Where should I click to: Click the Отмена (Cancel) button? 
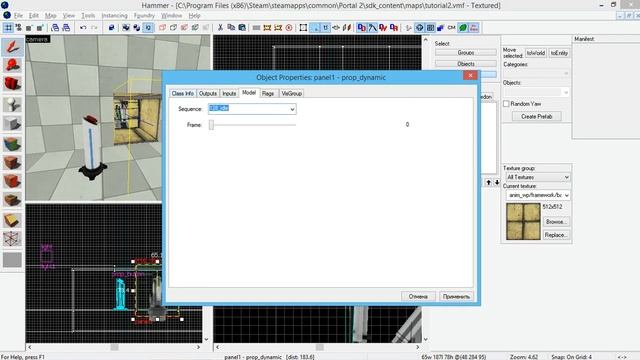pyautogui.click(x=418, y=296)
